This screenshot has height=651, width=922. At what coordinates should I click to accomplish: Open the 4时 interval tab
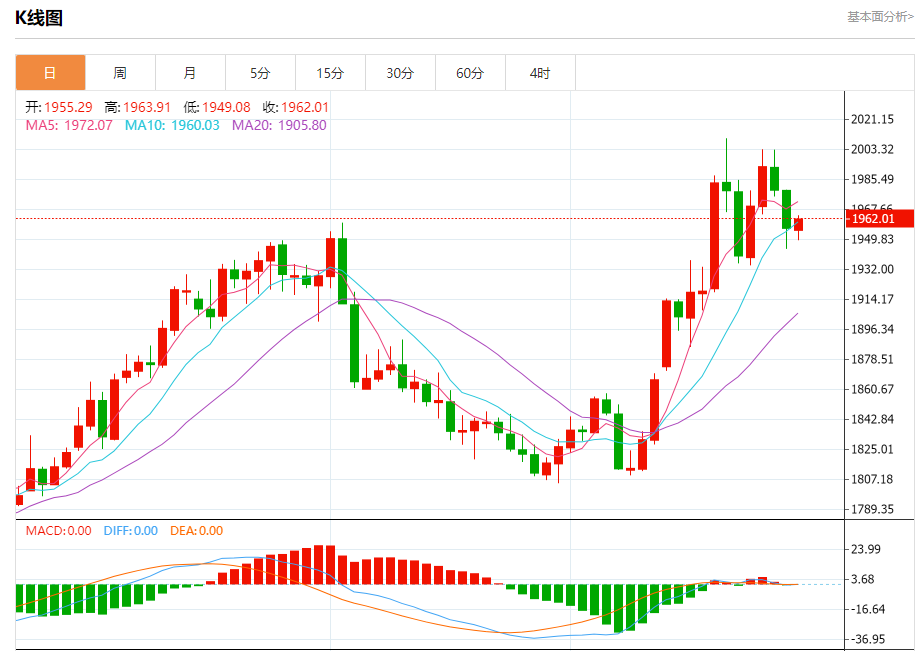point(540,73)
